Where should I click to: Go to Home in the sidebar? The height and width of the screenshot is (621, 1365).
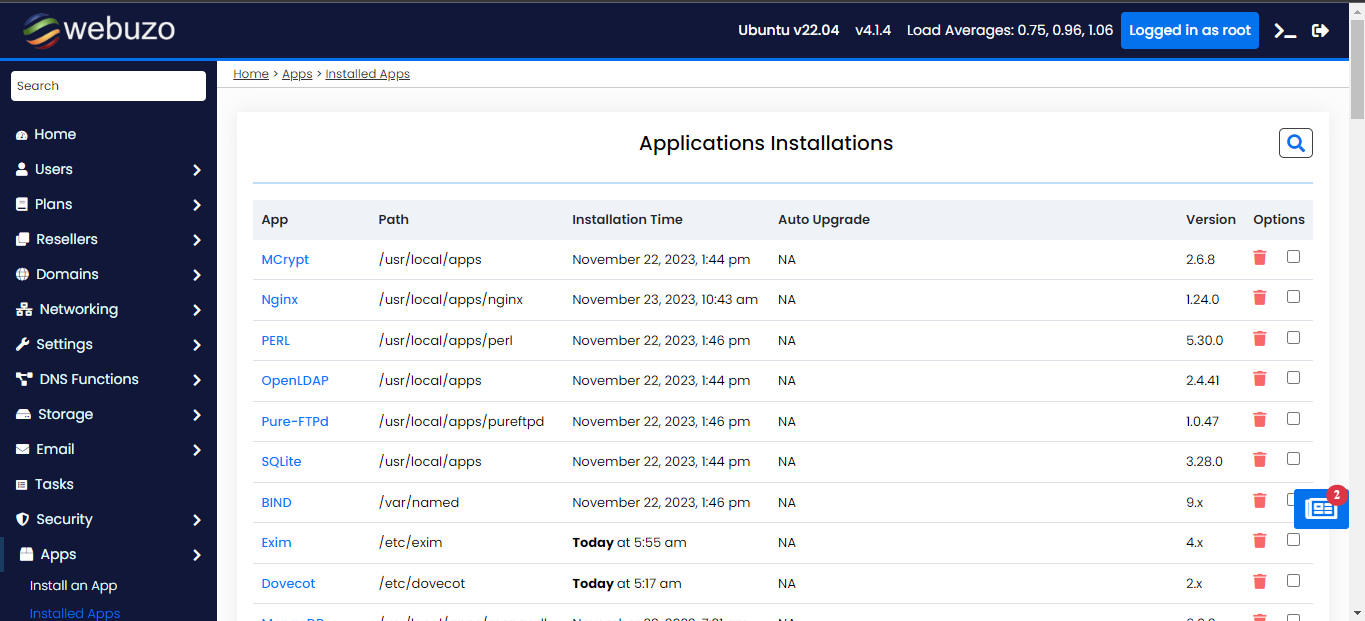pos(55,135)
